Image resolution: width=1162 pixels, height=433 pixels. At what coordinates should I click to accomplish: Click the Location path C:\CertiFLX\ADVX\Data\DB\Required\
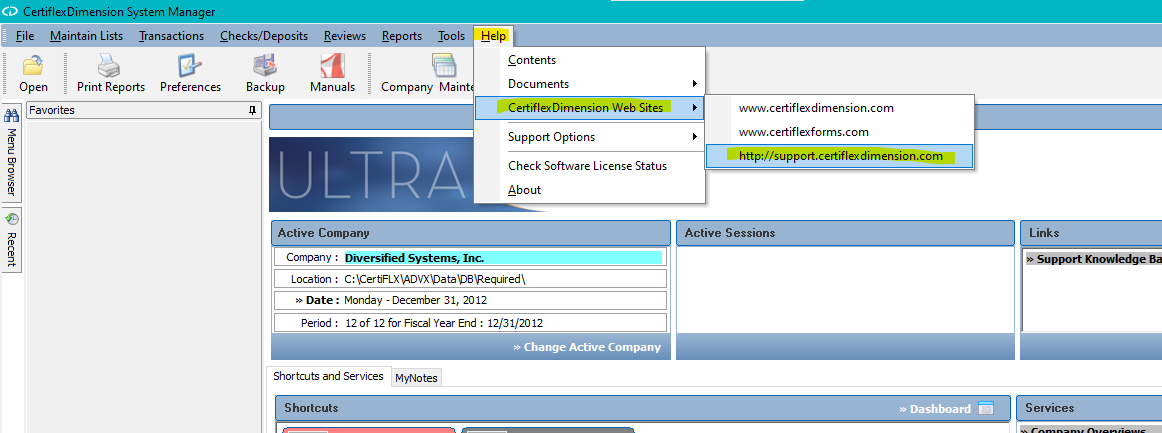436,279
